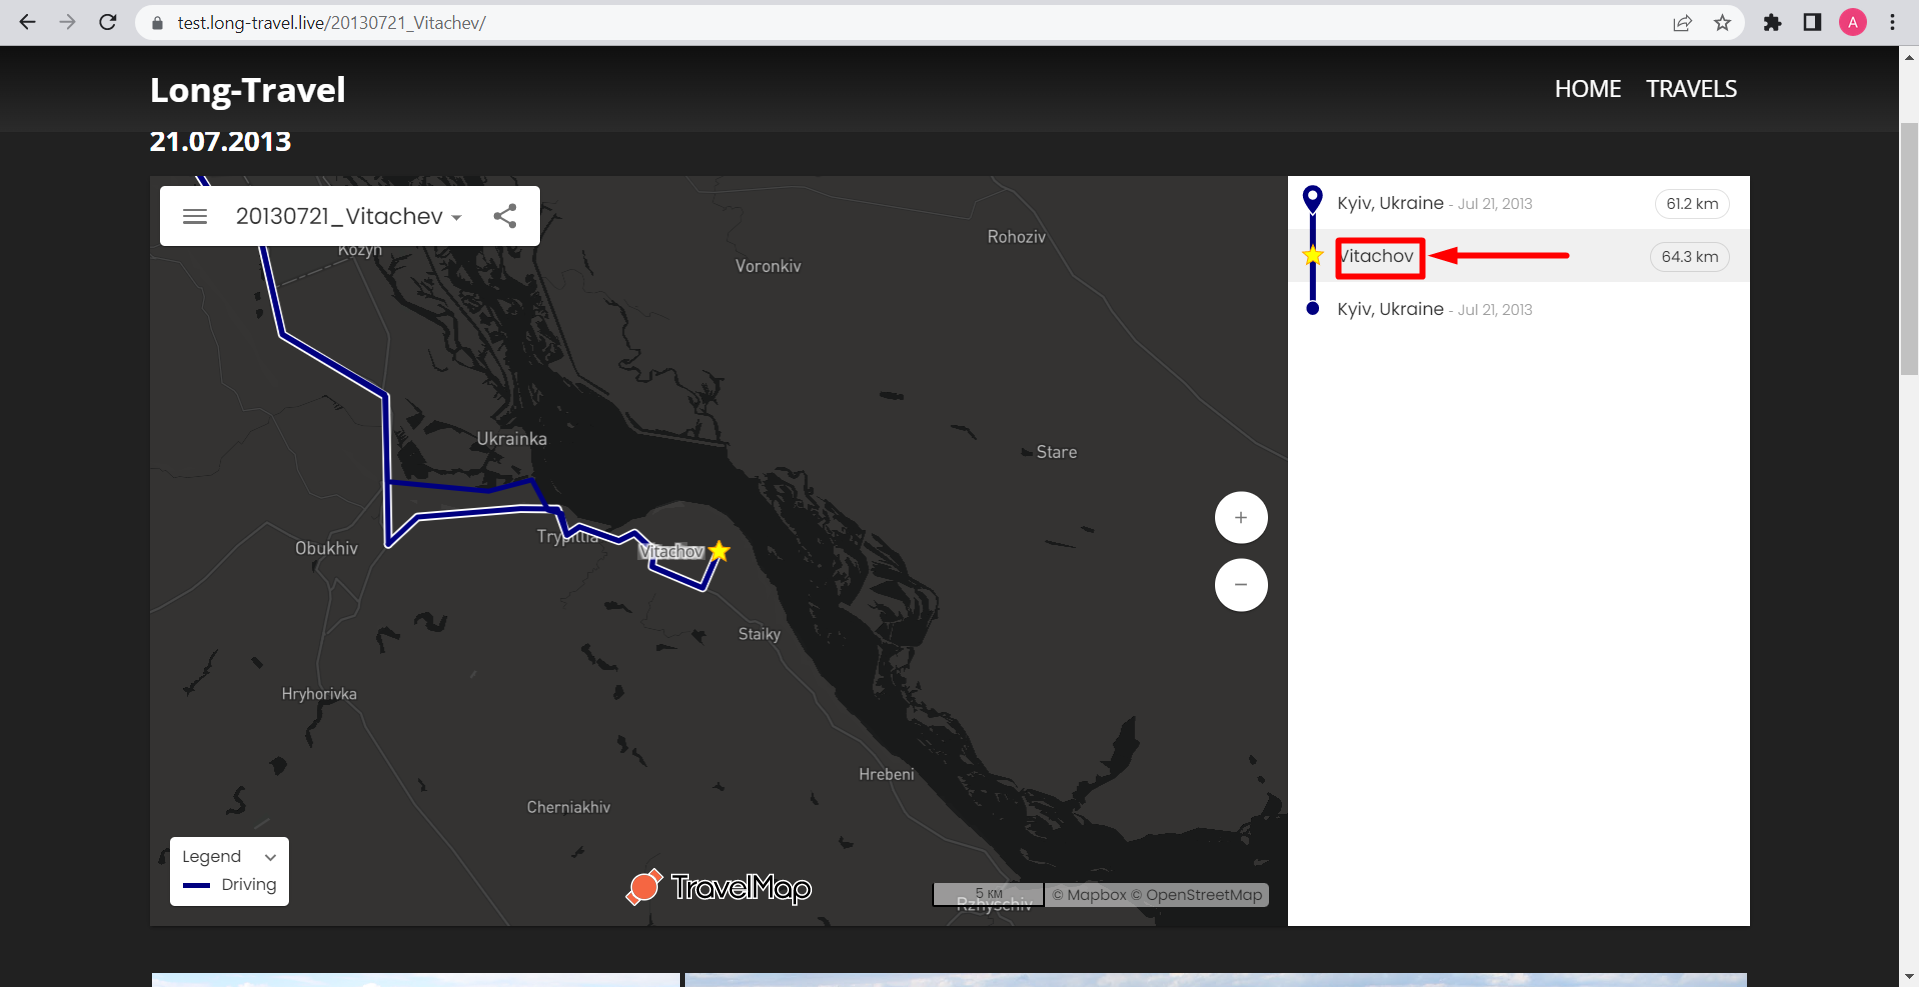Click the Ukrainka label on the map
The height and width of the screenshot is (987, 1919).
[x=512, y=439]
